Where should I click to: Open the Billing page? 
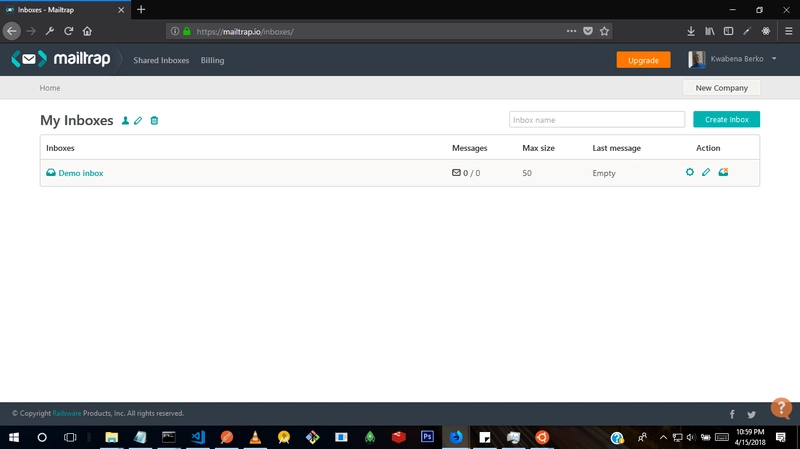pyautogui.click(x=212, y=60)
